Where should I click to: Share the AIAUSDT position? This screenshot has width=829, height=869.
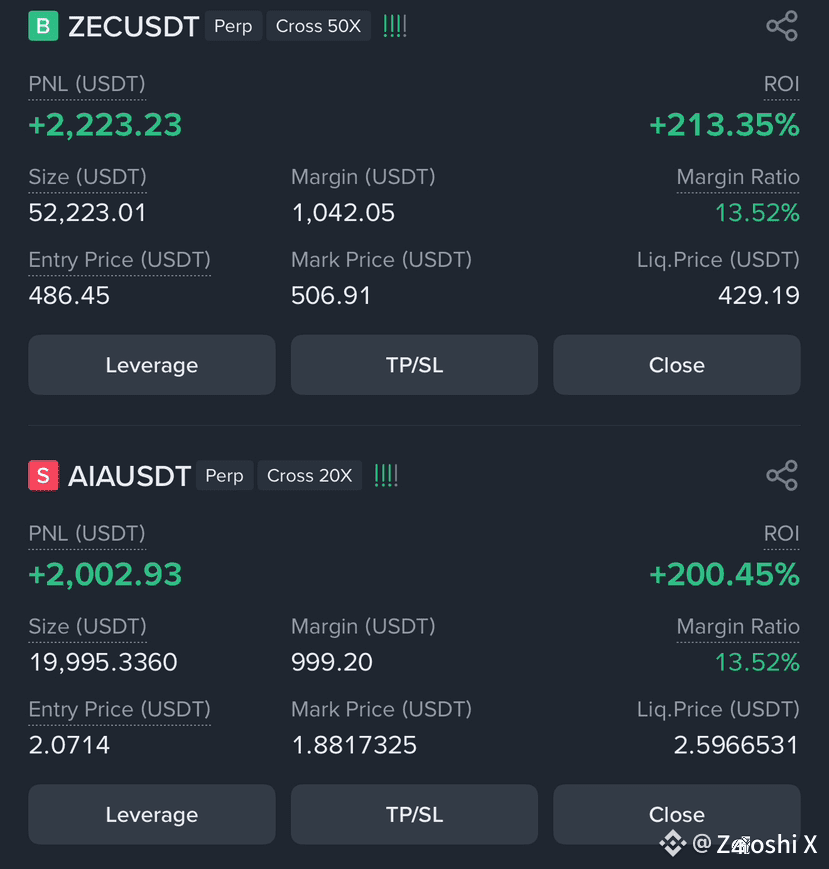(x=782, y=476)
